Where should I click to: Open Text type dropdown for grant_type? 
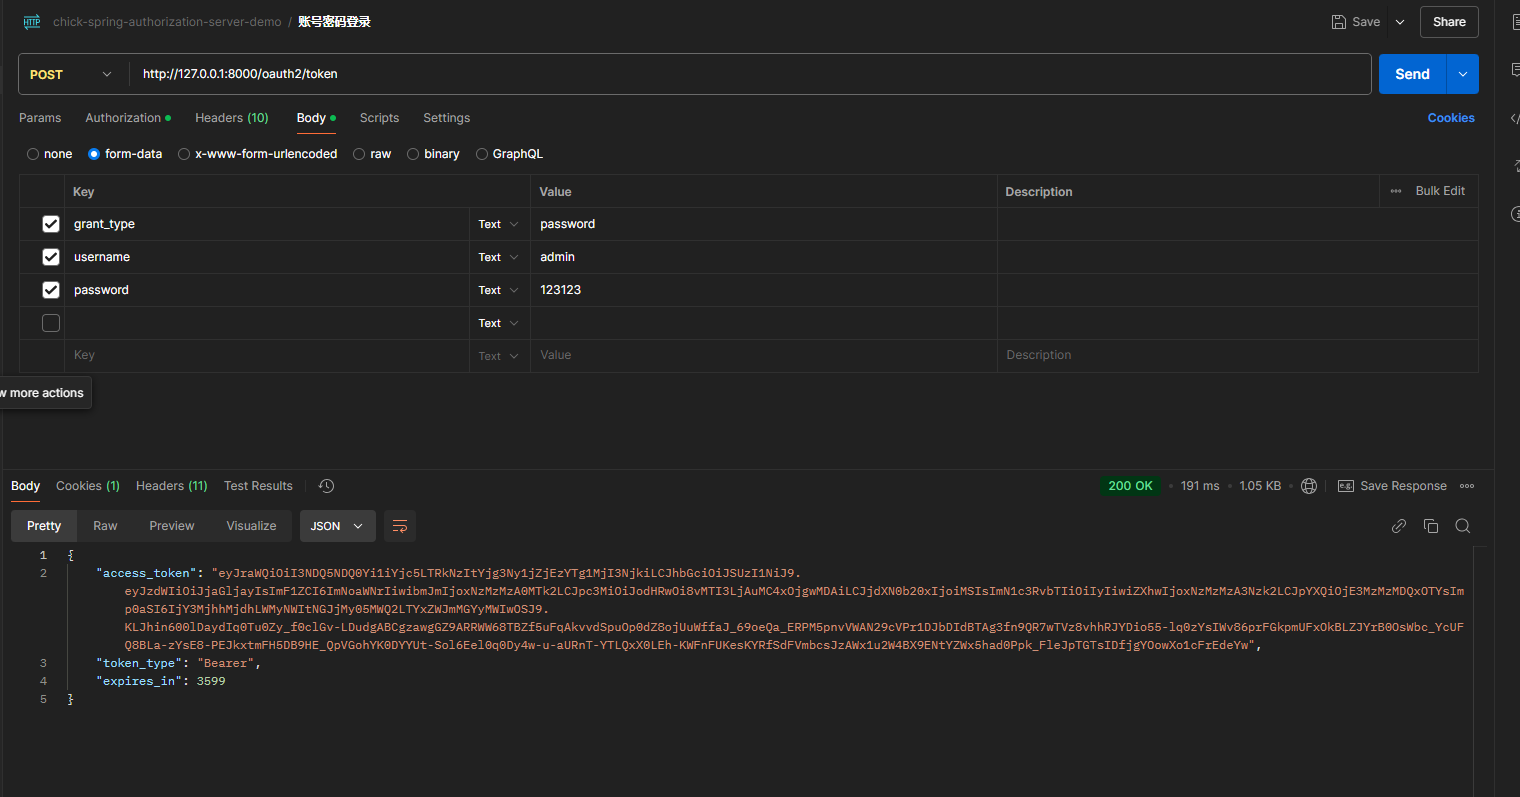pos(498,224)
